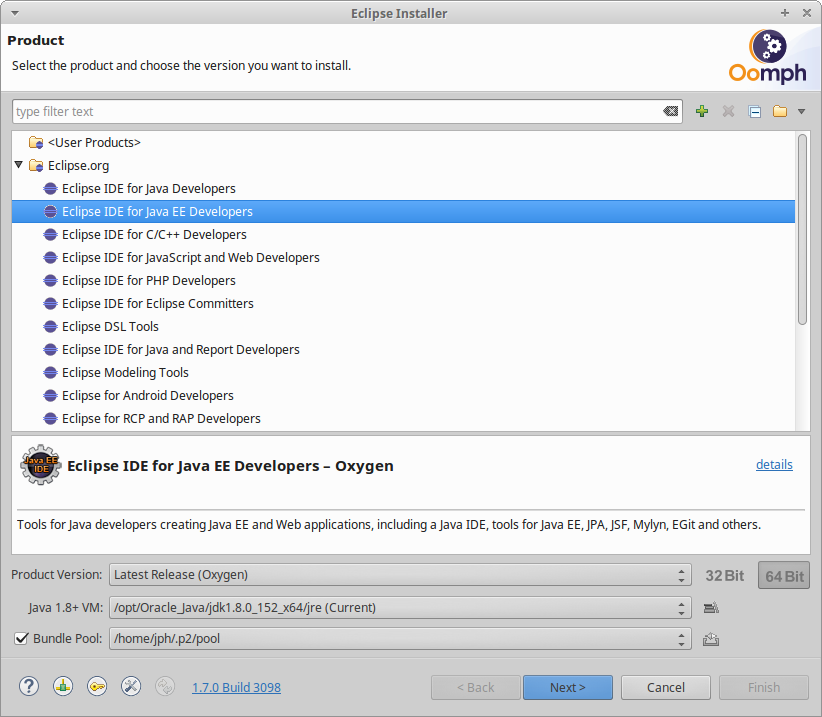Select Eclipse for Android Developers
822x717 pixels.
[x=147, y=396]
